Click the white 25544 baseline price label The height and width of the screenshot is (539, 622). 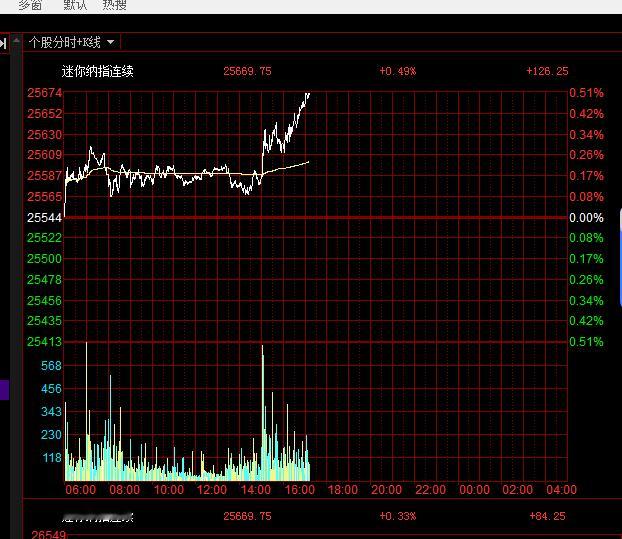click(x=45, y=218)
